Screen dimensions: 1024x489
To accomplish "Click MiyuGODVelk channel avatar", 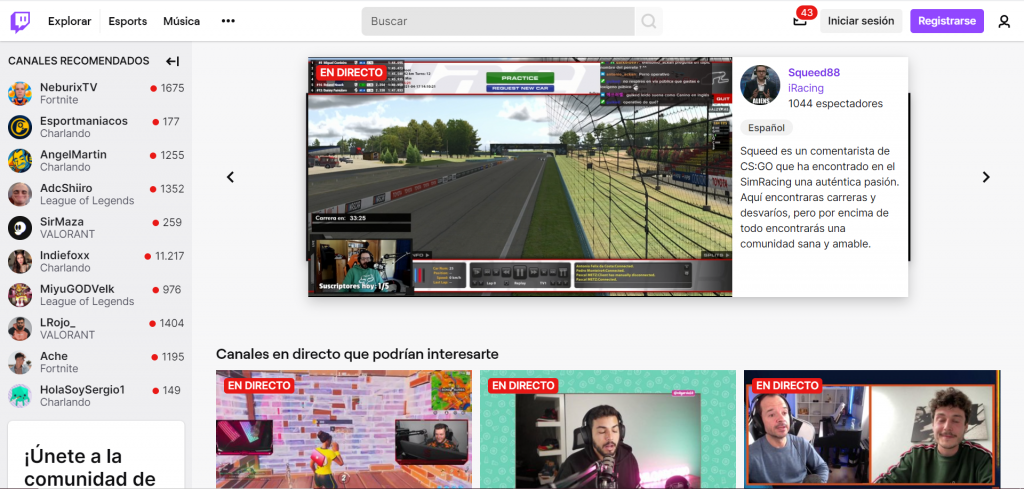I will click(20, 295).
